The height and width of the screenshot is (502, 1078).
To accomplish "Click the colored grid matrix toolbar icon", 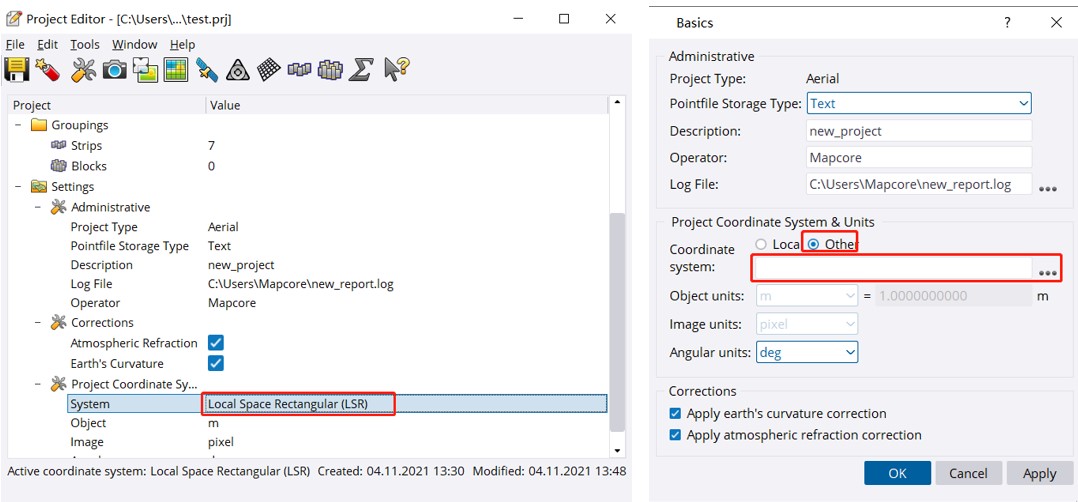I will click(176, 69).
